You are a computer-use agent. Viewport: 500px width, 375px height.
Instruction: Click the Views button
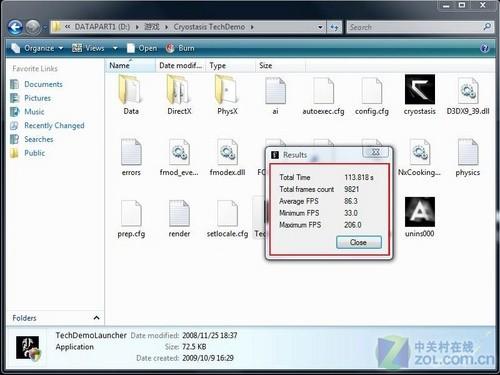click(88, 48)
